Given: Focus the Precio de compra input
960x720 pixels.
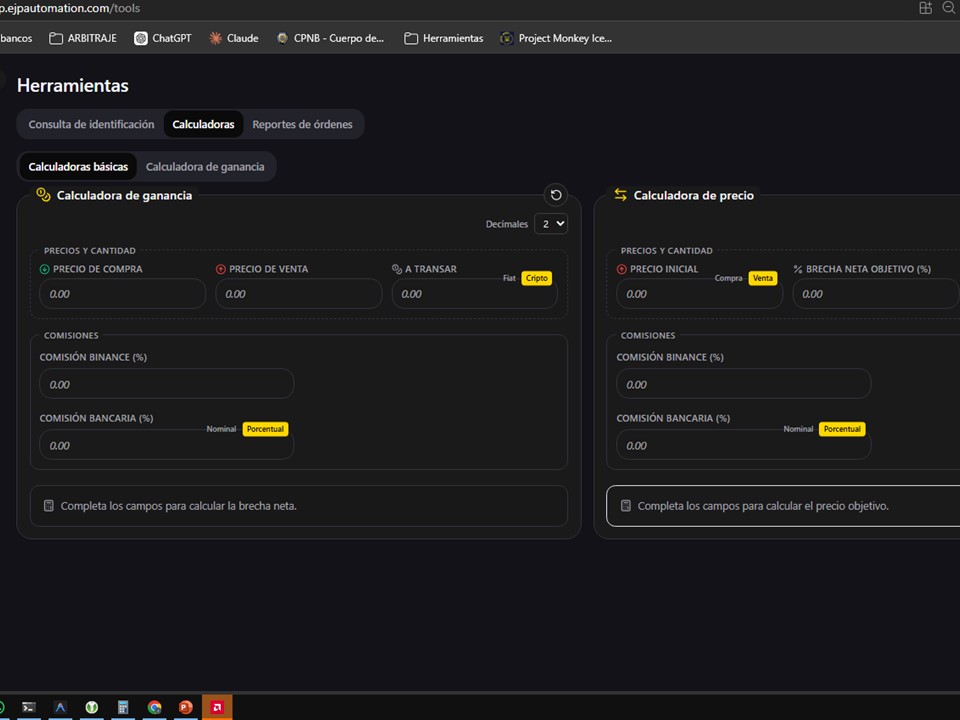Looking at the screenshot, I should pyautogui.click(x=122, y=294).
